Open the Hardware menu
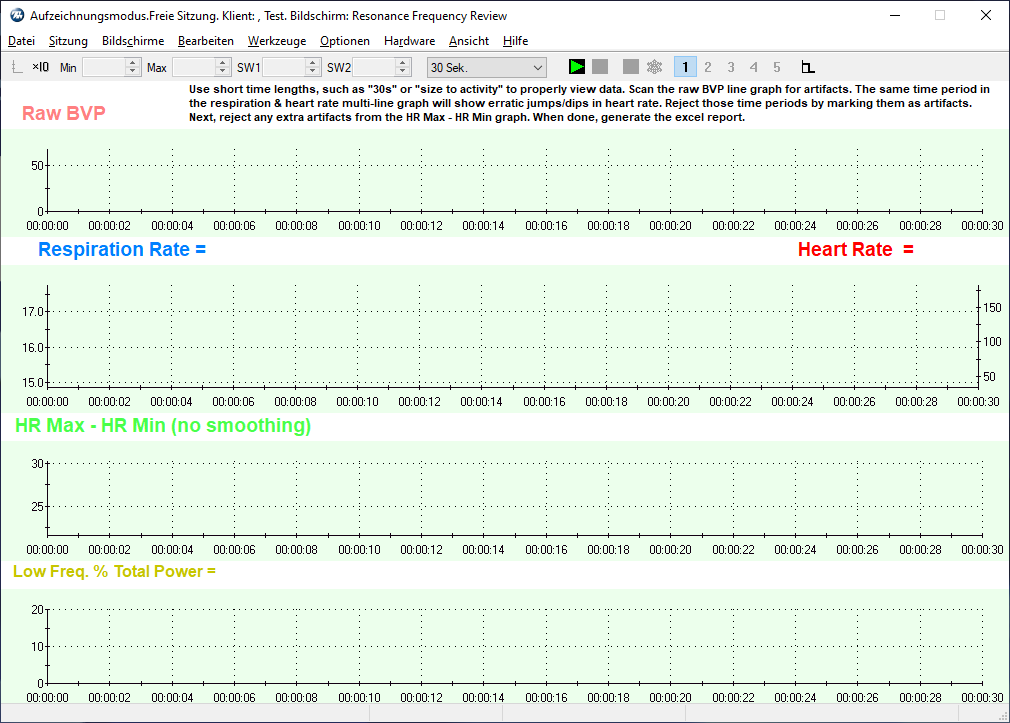 (x=409, y=41)
